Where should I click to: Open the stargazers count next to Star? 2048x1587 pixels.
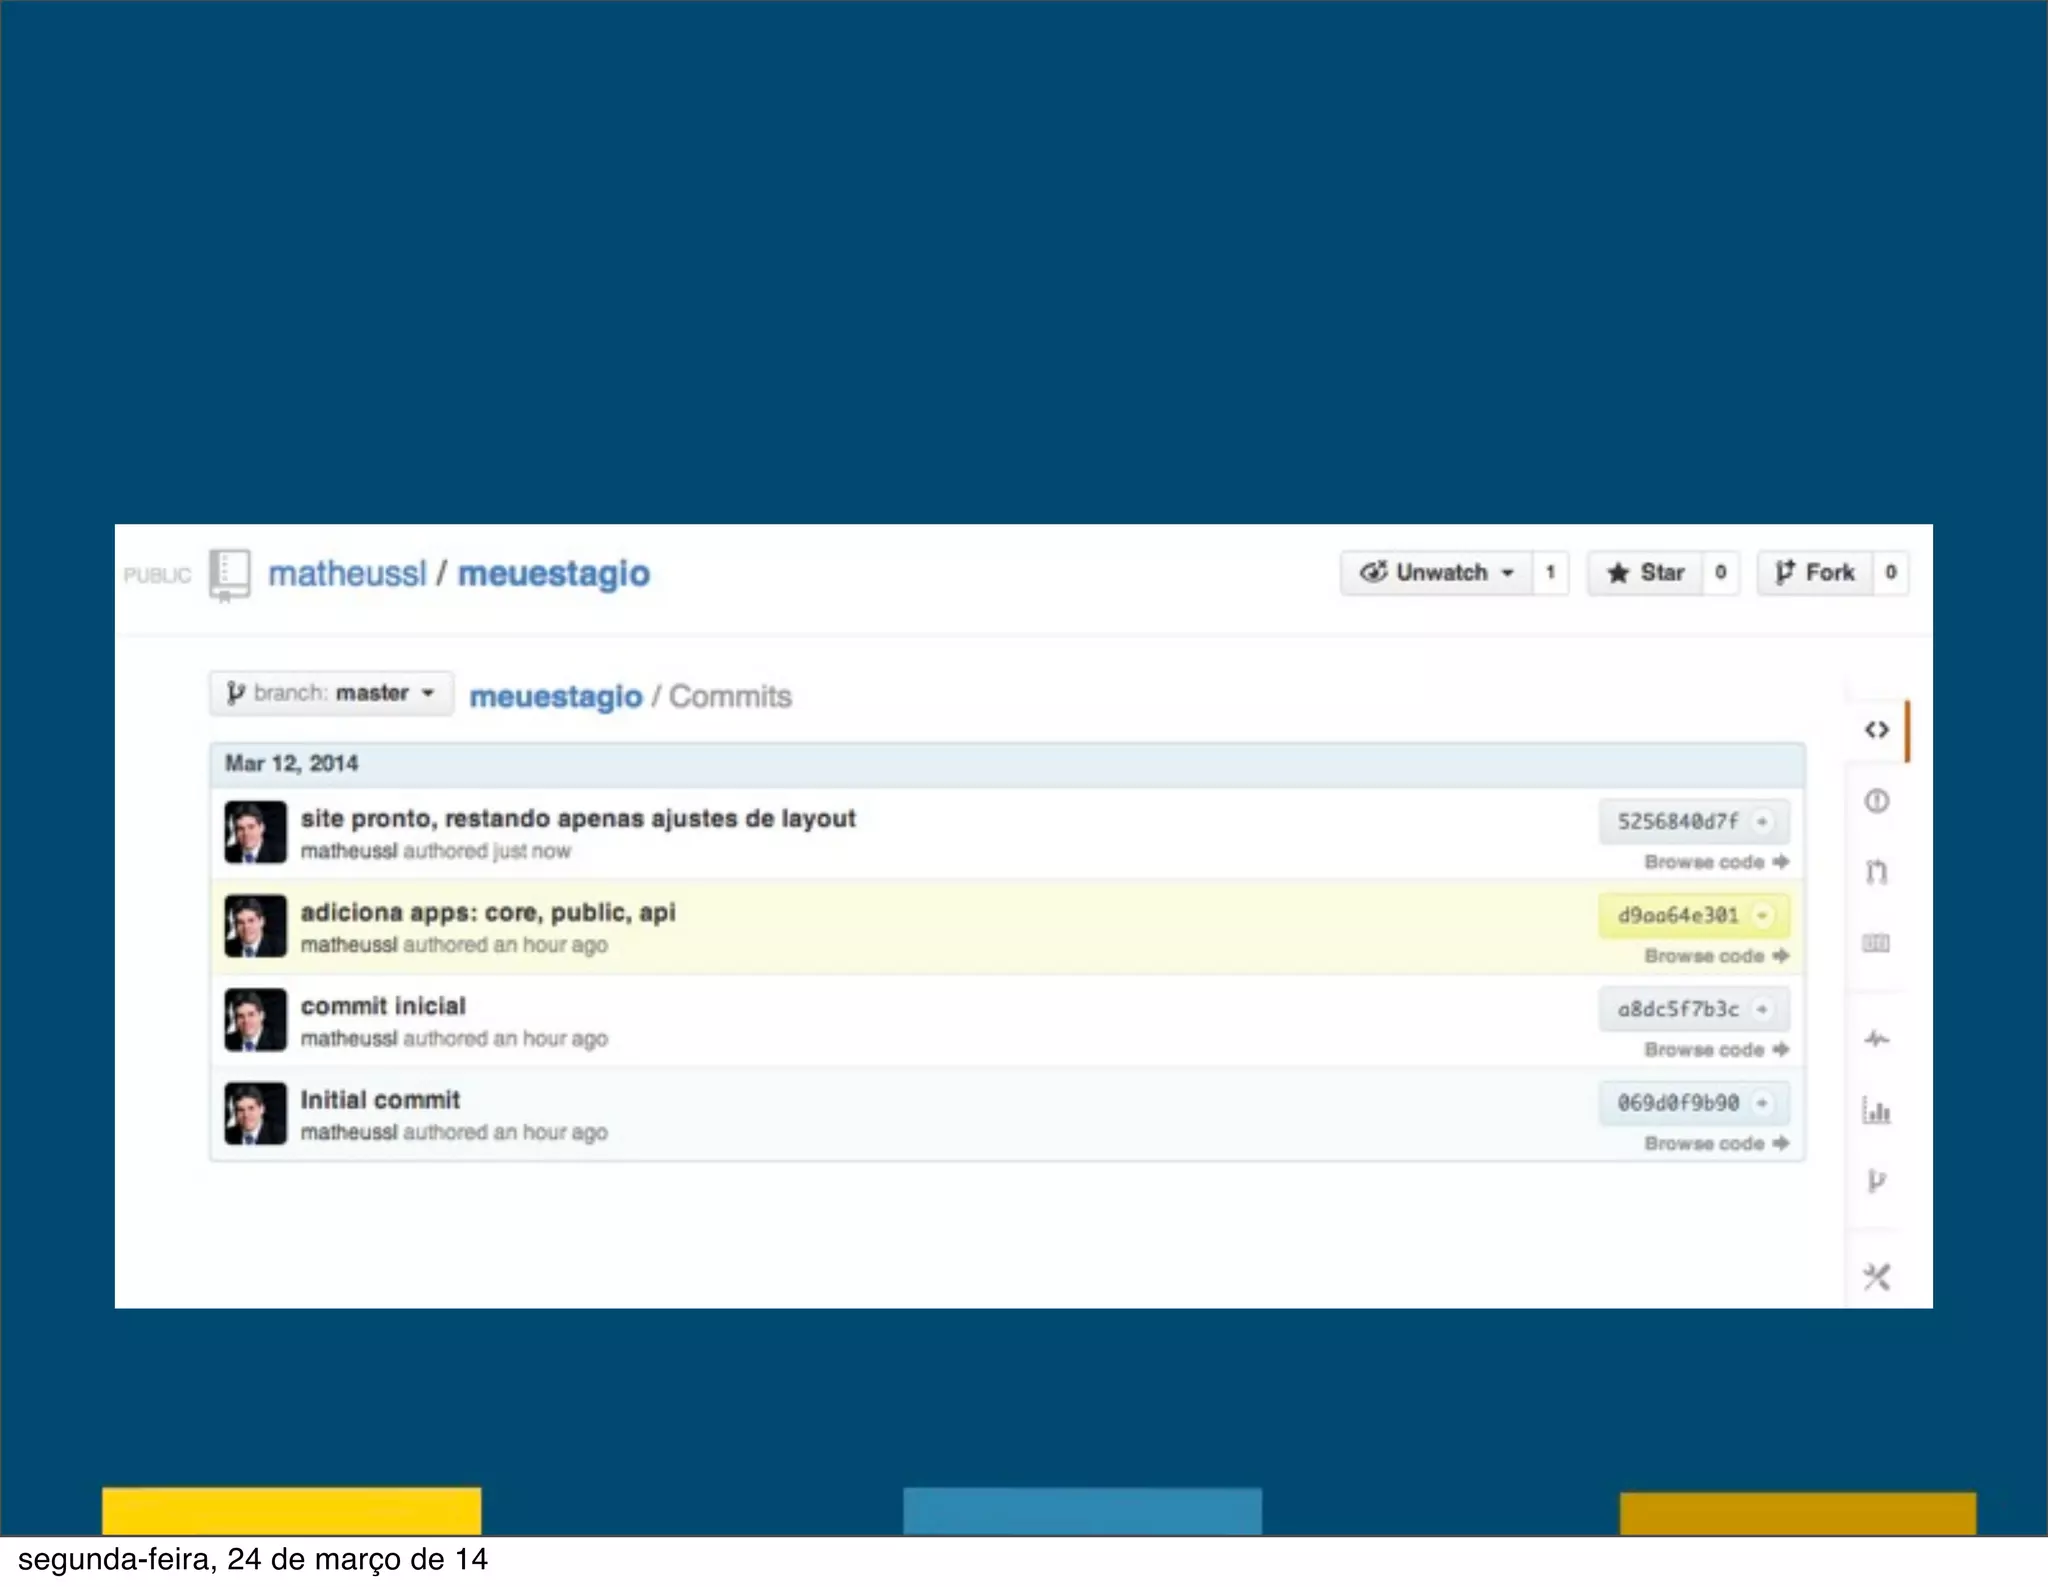pos(1721,573)
